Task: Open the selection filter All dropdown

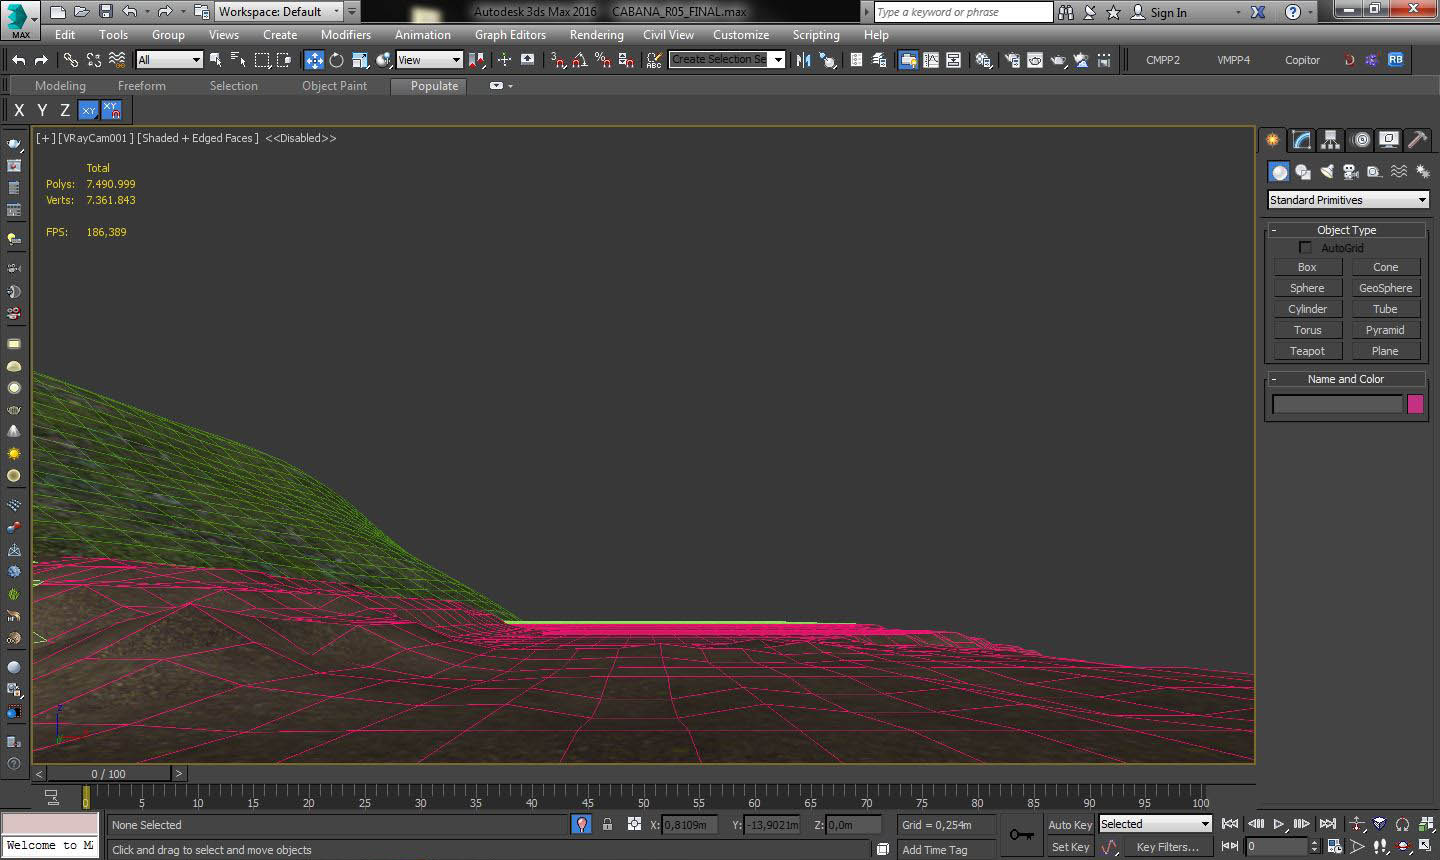Action: point(169,60)
